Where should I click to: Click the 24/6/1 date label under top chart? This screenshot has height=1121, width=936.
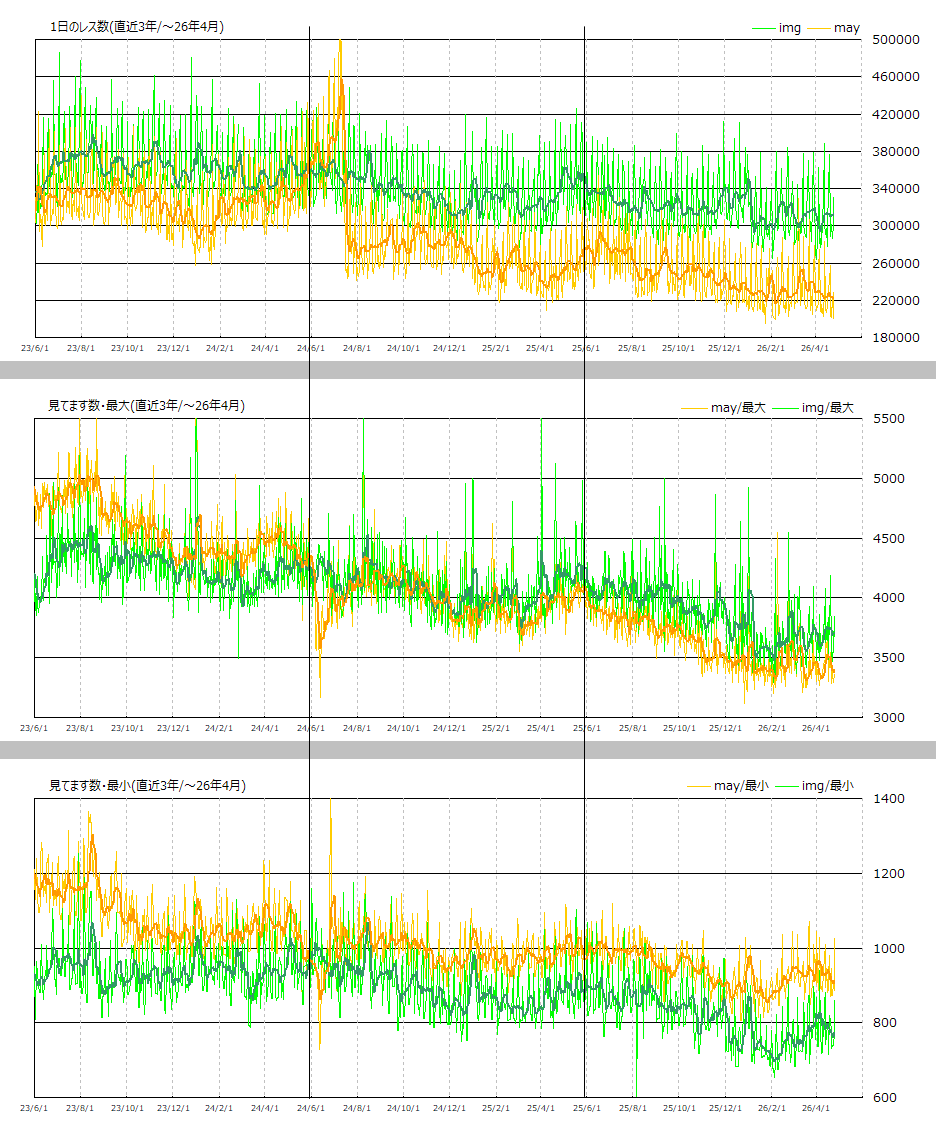point(312,349)
